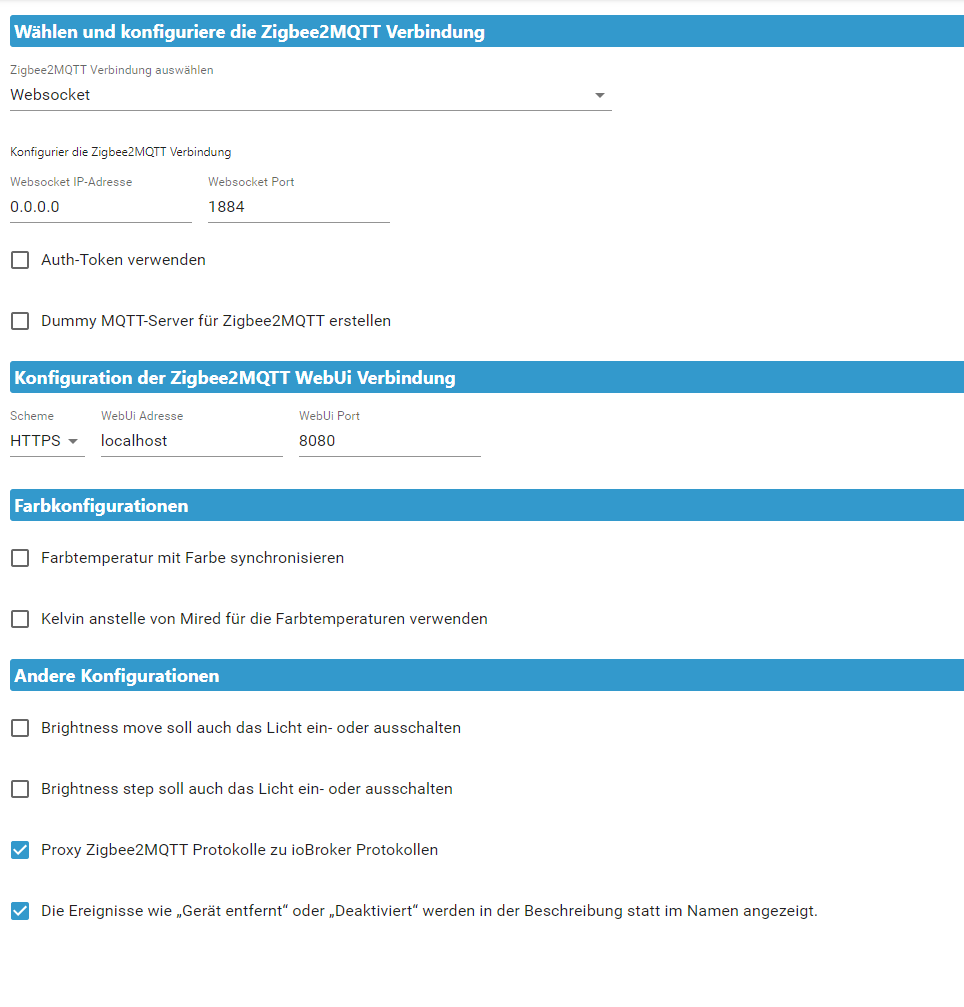Click the Farbkonfigurationen section header
Screen dimensions: 964x1007
coord(101,506)
